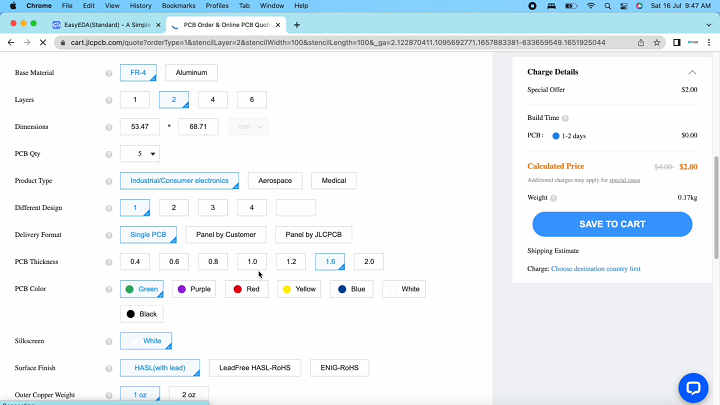Open Chrome File menu
This screenshot has height=405, width=720.
(x=67, y=6)
